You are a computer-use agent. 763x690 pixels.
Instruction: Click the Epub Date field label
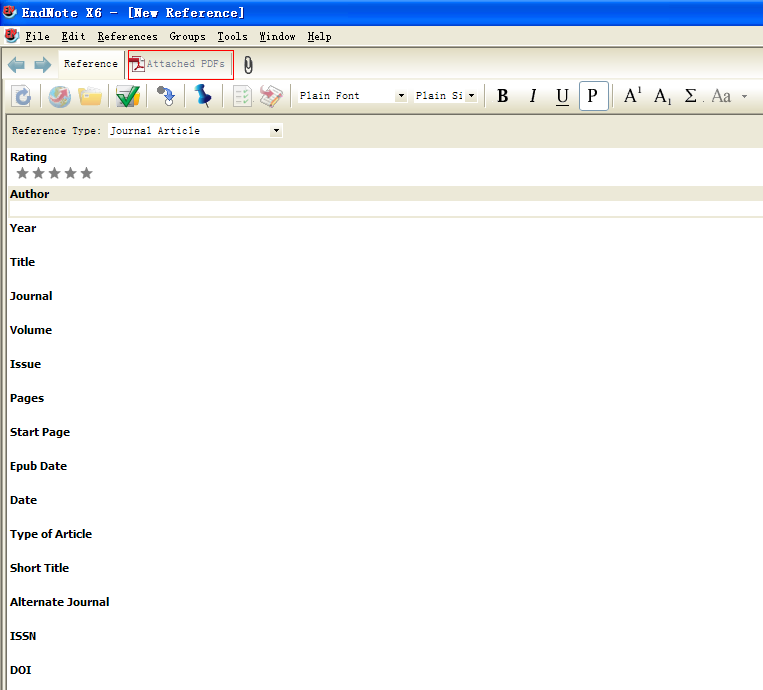coord(38,466)
